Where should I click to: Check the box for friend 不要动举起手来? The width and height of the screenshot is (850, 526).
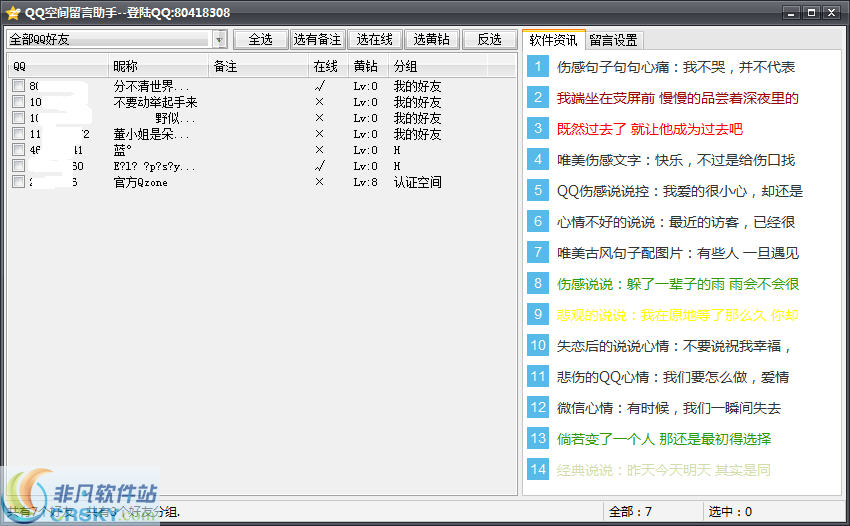[x=18, y=101]
